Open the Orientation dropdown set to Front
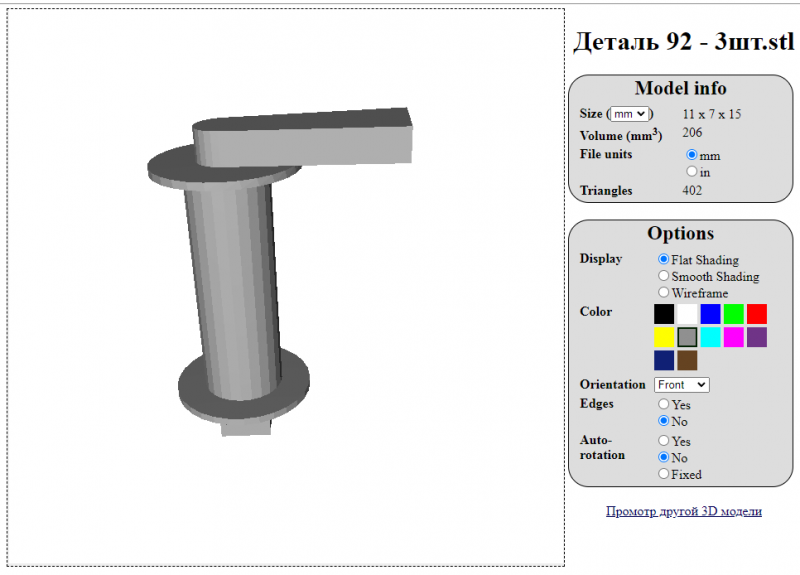 (x=682, y=385)
